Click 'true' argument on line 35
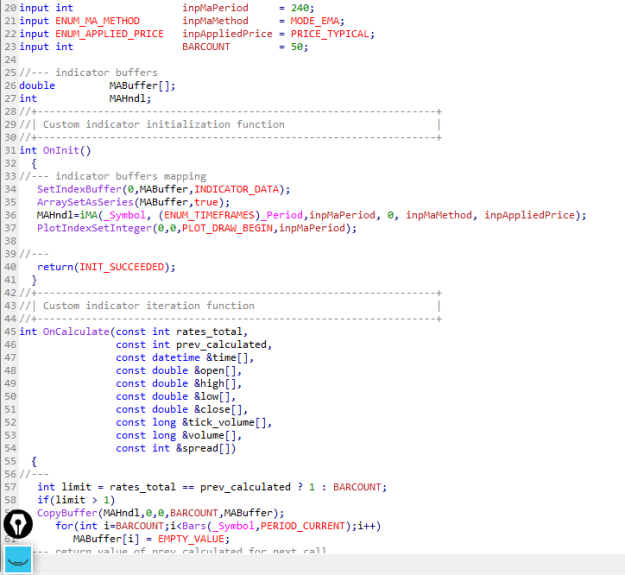The width and height of the screenshot is (625, 575). (x=206, y=202)
